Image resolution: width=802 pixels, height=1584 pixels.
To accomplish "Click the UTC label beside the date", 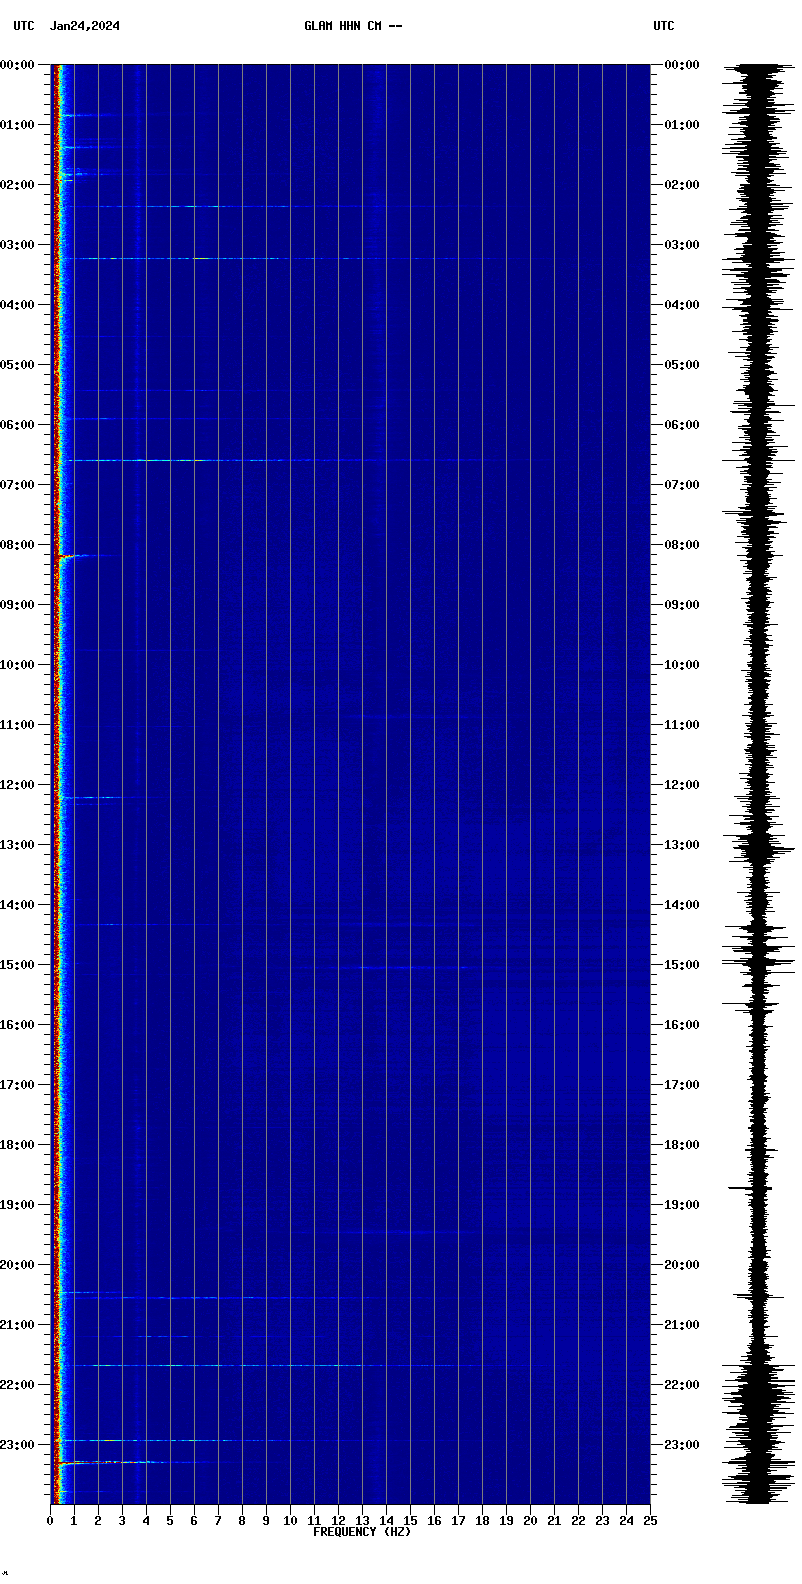I will click(x=23, y=26).
